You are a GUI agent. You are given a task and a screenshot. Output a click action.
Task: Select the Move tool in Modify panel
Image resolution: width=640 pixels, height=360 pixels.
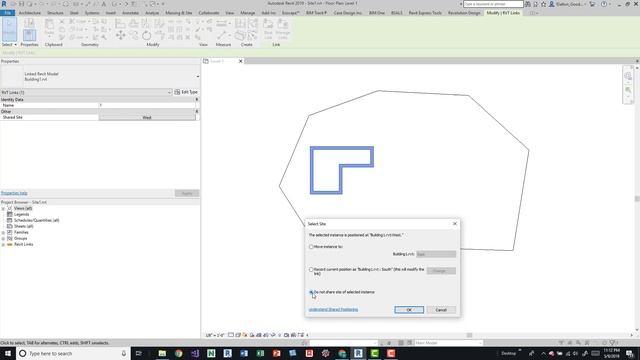(120, 36)
